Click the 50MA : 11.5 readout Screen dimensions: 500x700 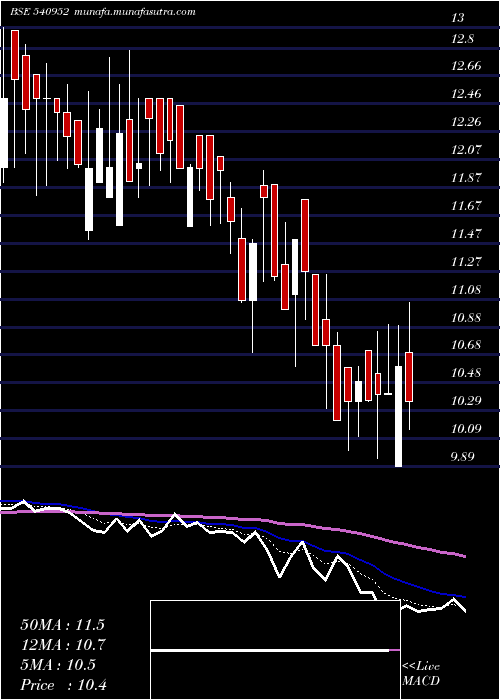[x=62, y=625]
